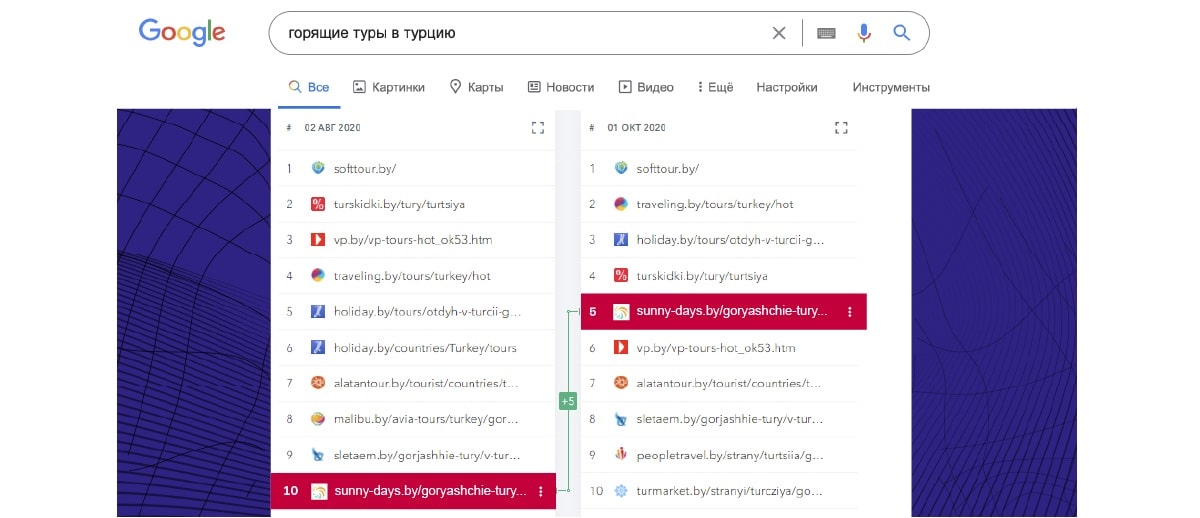Click traveling.by favicon in October list

pyautogui.click(x=621, y=204)
